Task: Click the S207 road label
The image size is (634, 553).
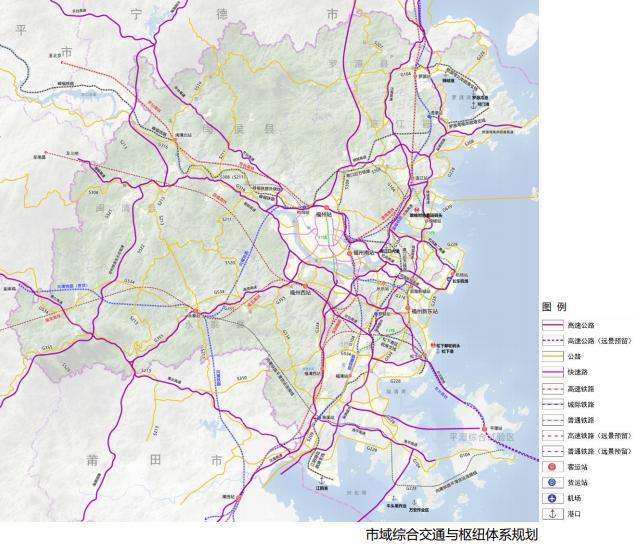Action: [378, 45]
